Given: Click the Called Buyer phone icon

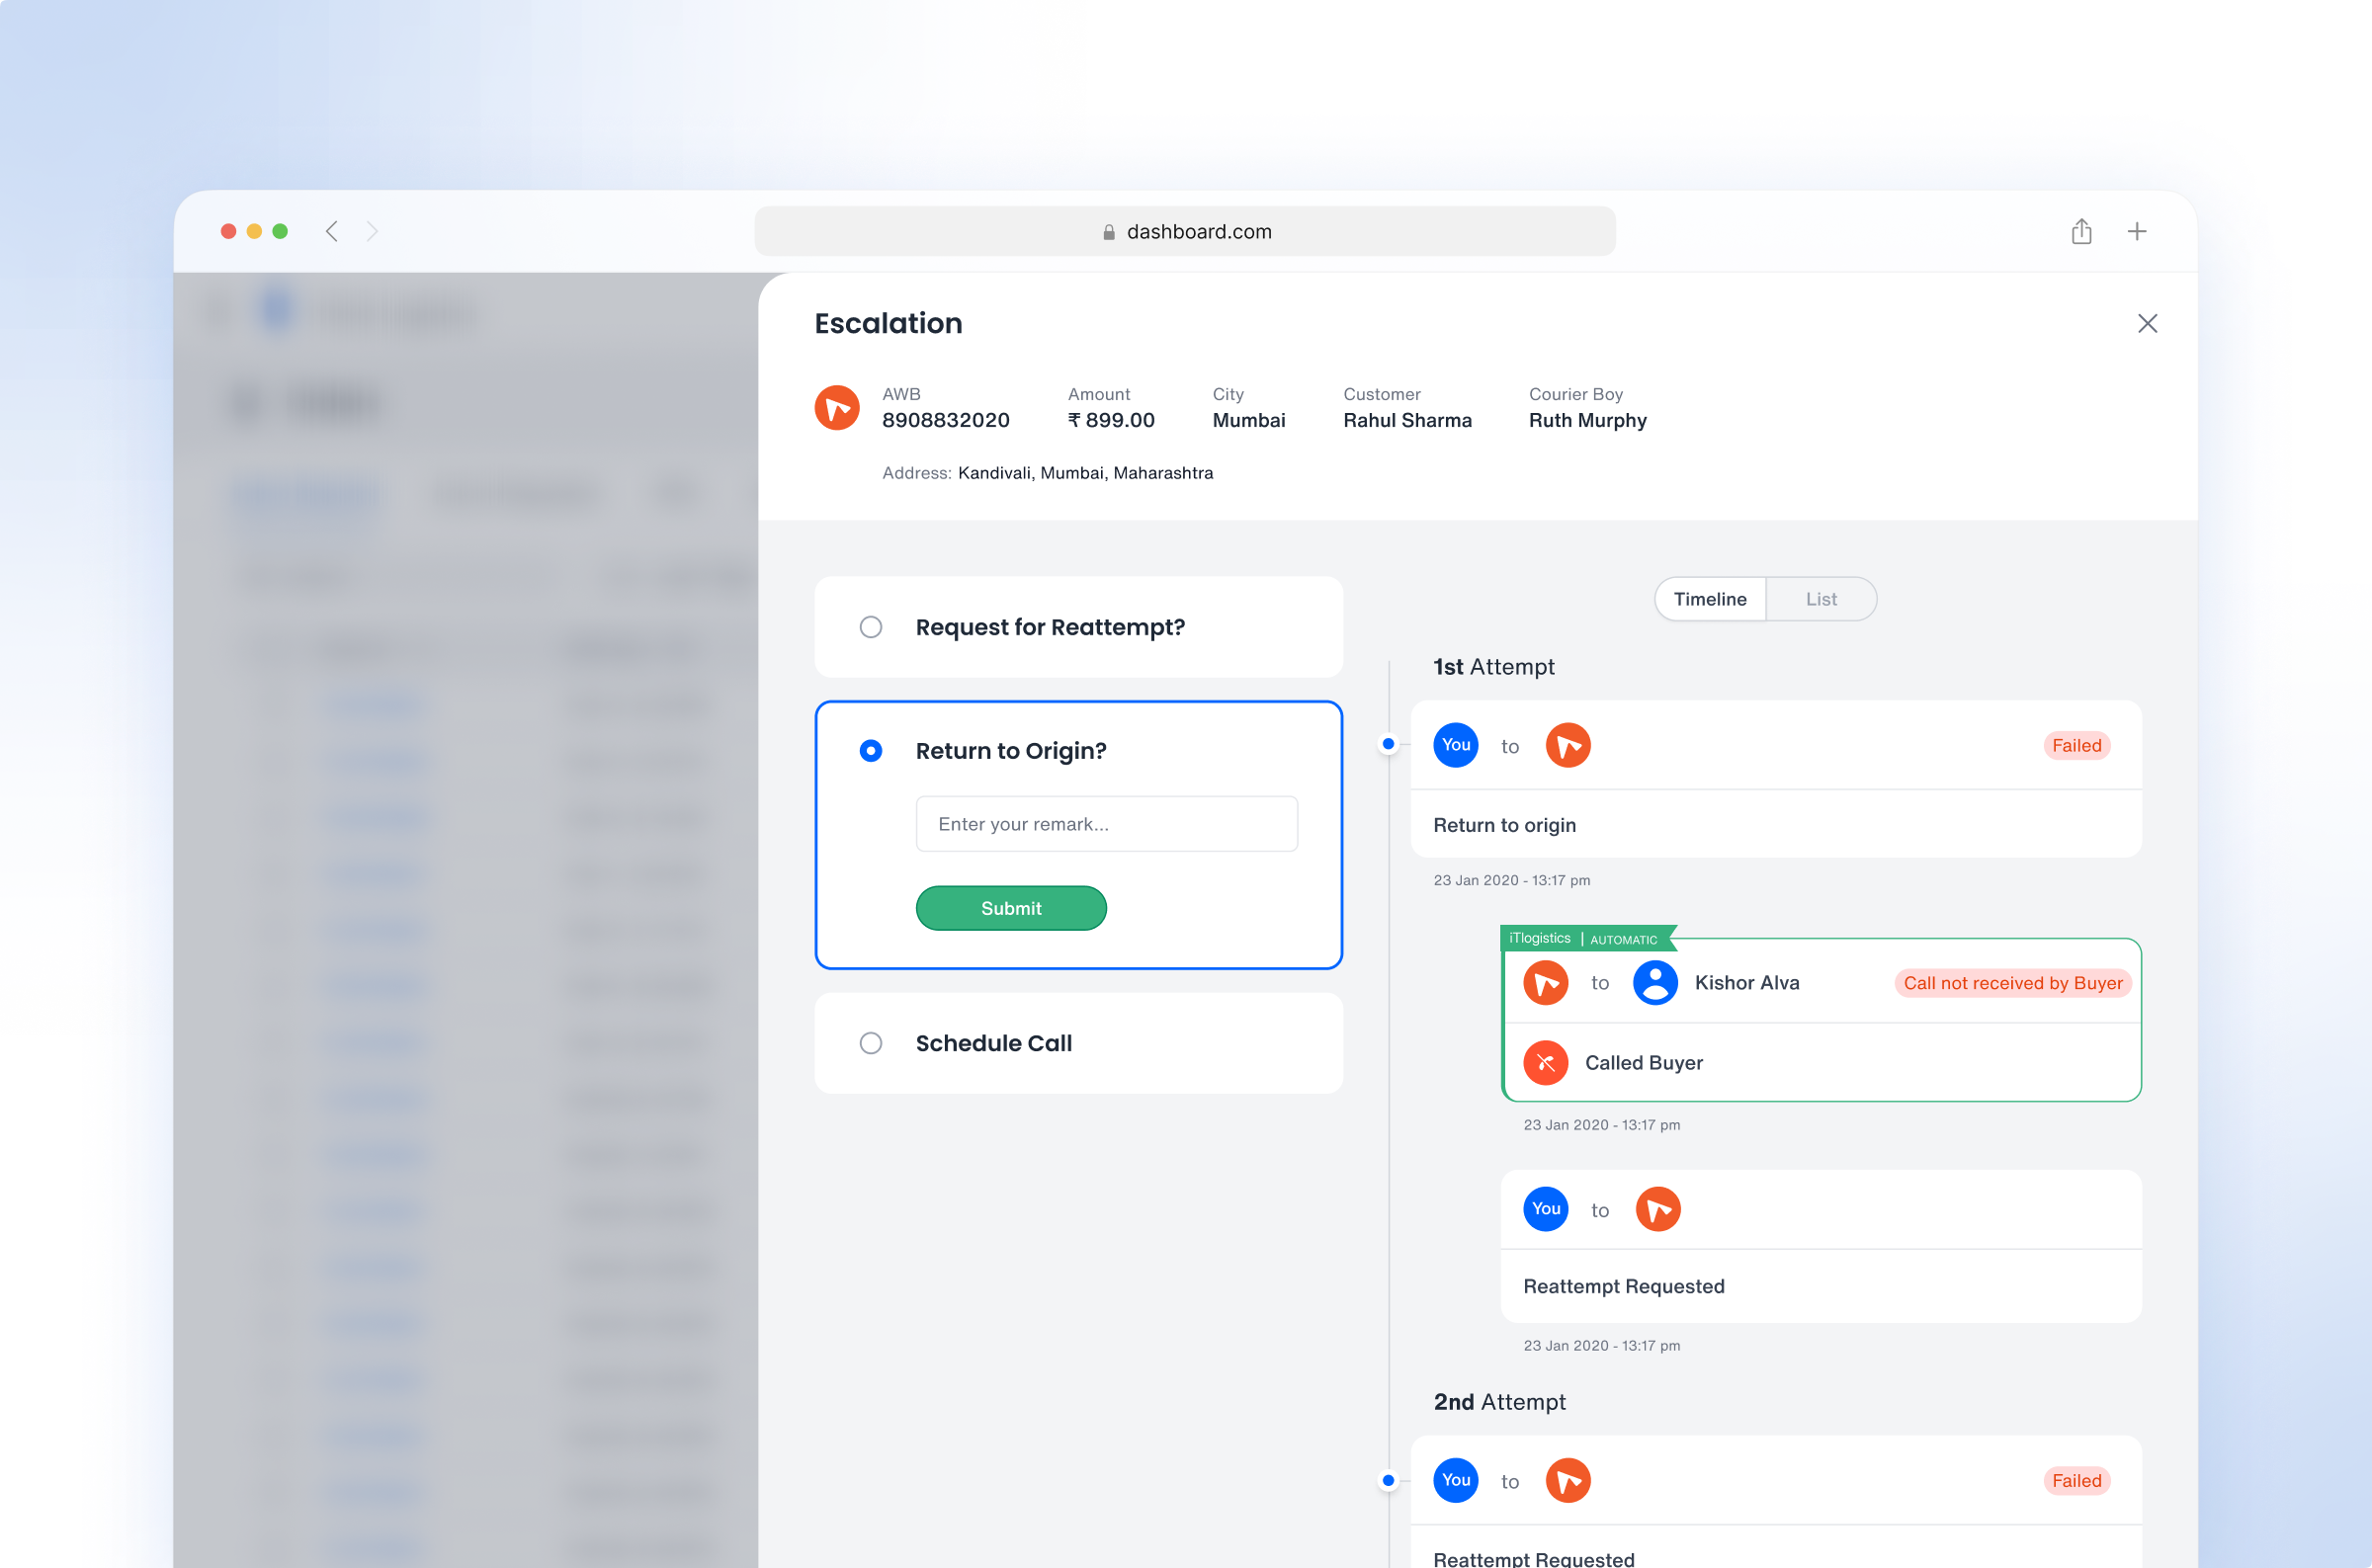Looking at the screenshot, I should click(1546, 1062).
